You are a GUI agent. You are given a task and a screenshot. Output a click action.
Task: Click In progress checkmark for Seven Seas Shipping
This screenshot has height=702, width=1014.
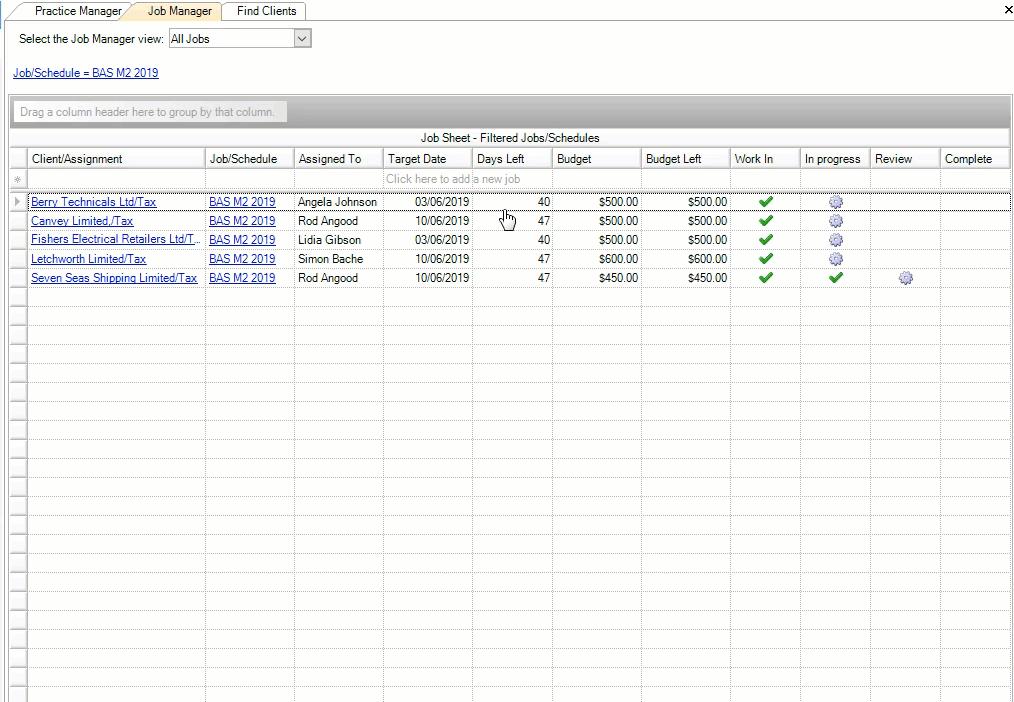click(x=836, y=278)
